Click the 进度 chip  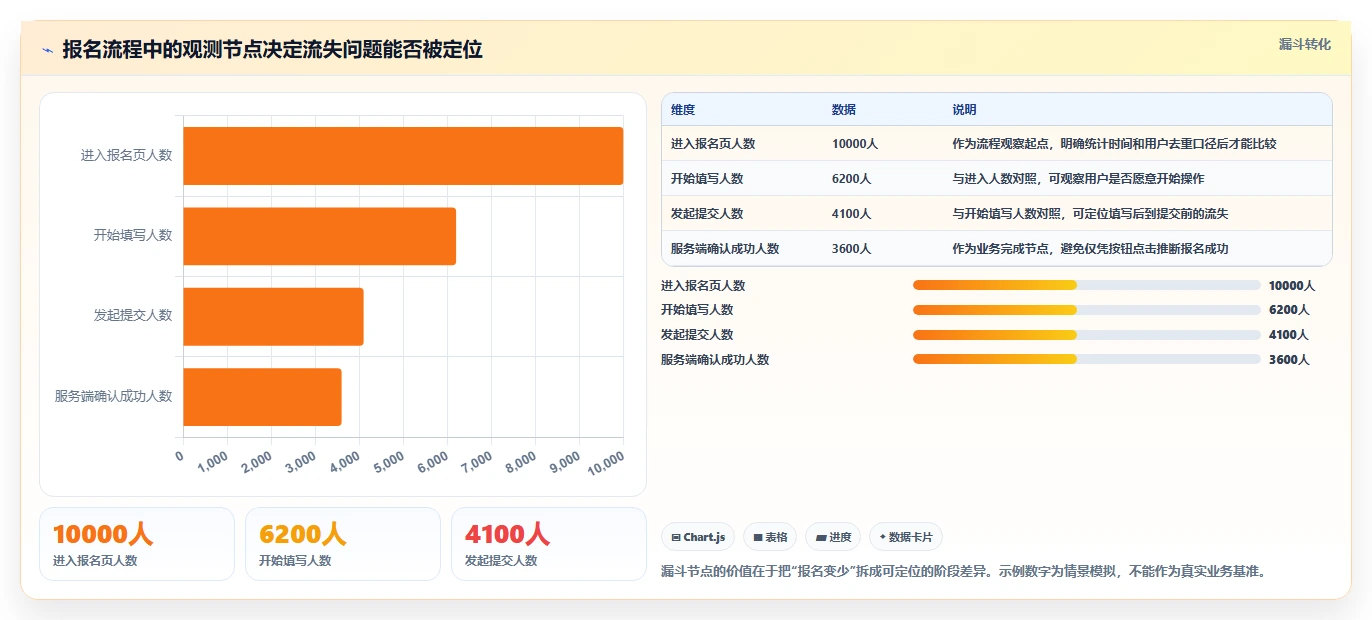833,537
